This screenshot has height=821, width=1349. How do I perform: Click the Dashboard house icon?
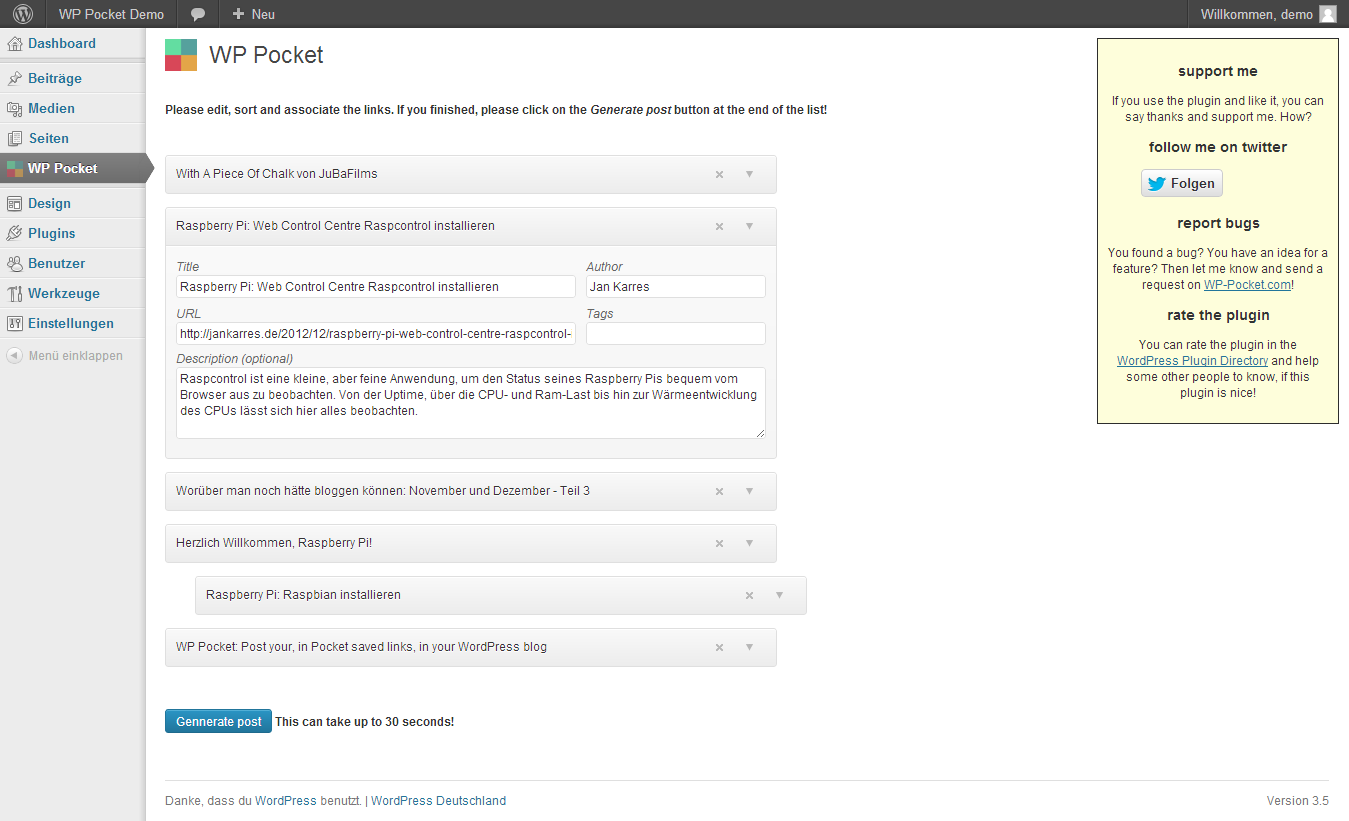point(15,44)
